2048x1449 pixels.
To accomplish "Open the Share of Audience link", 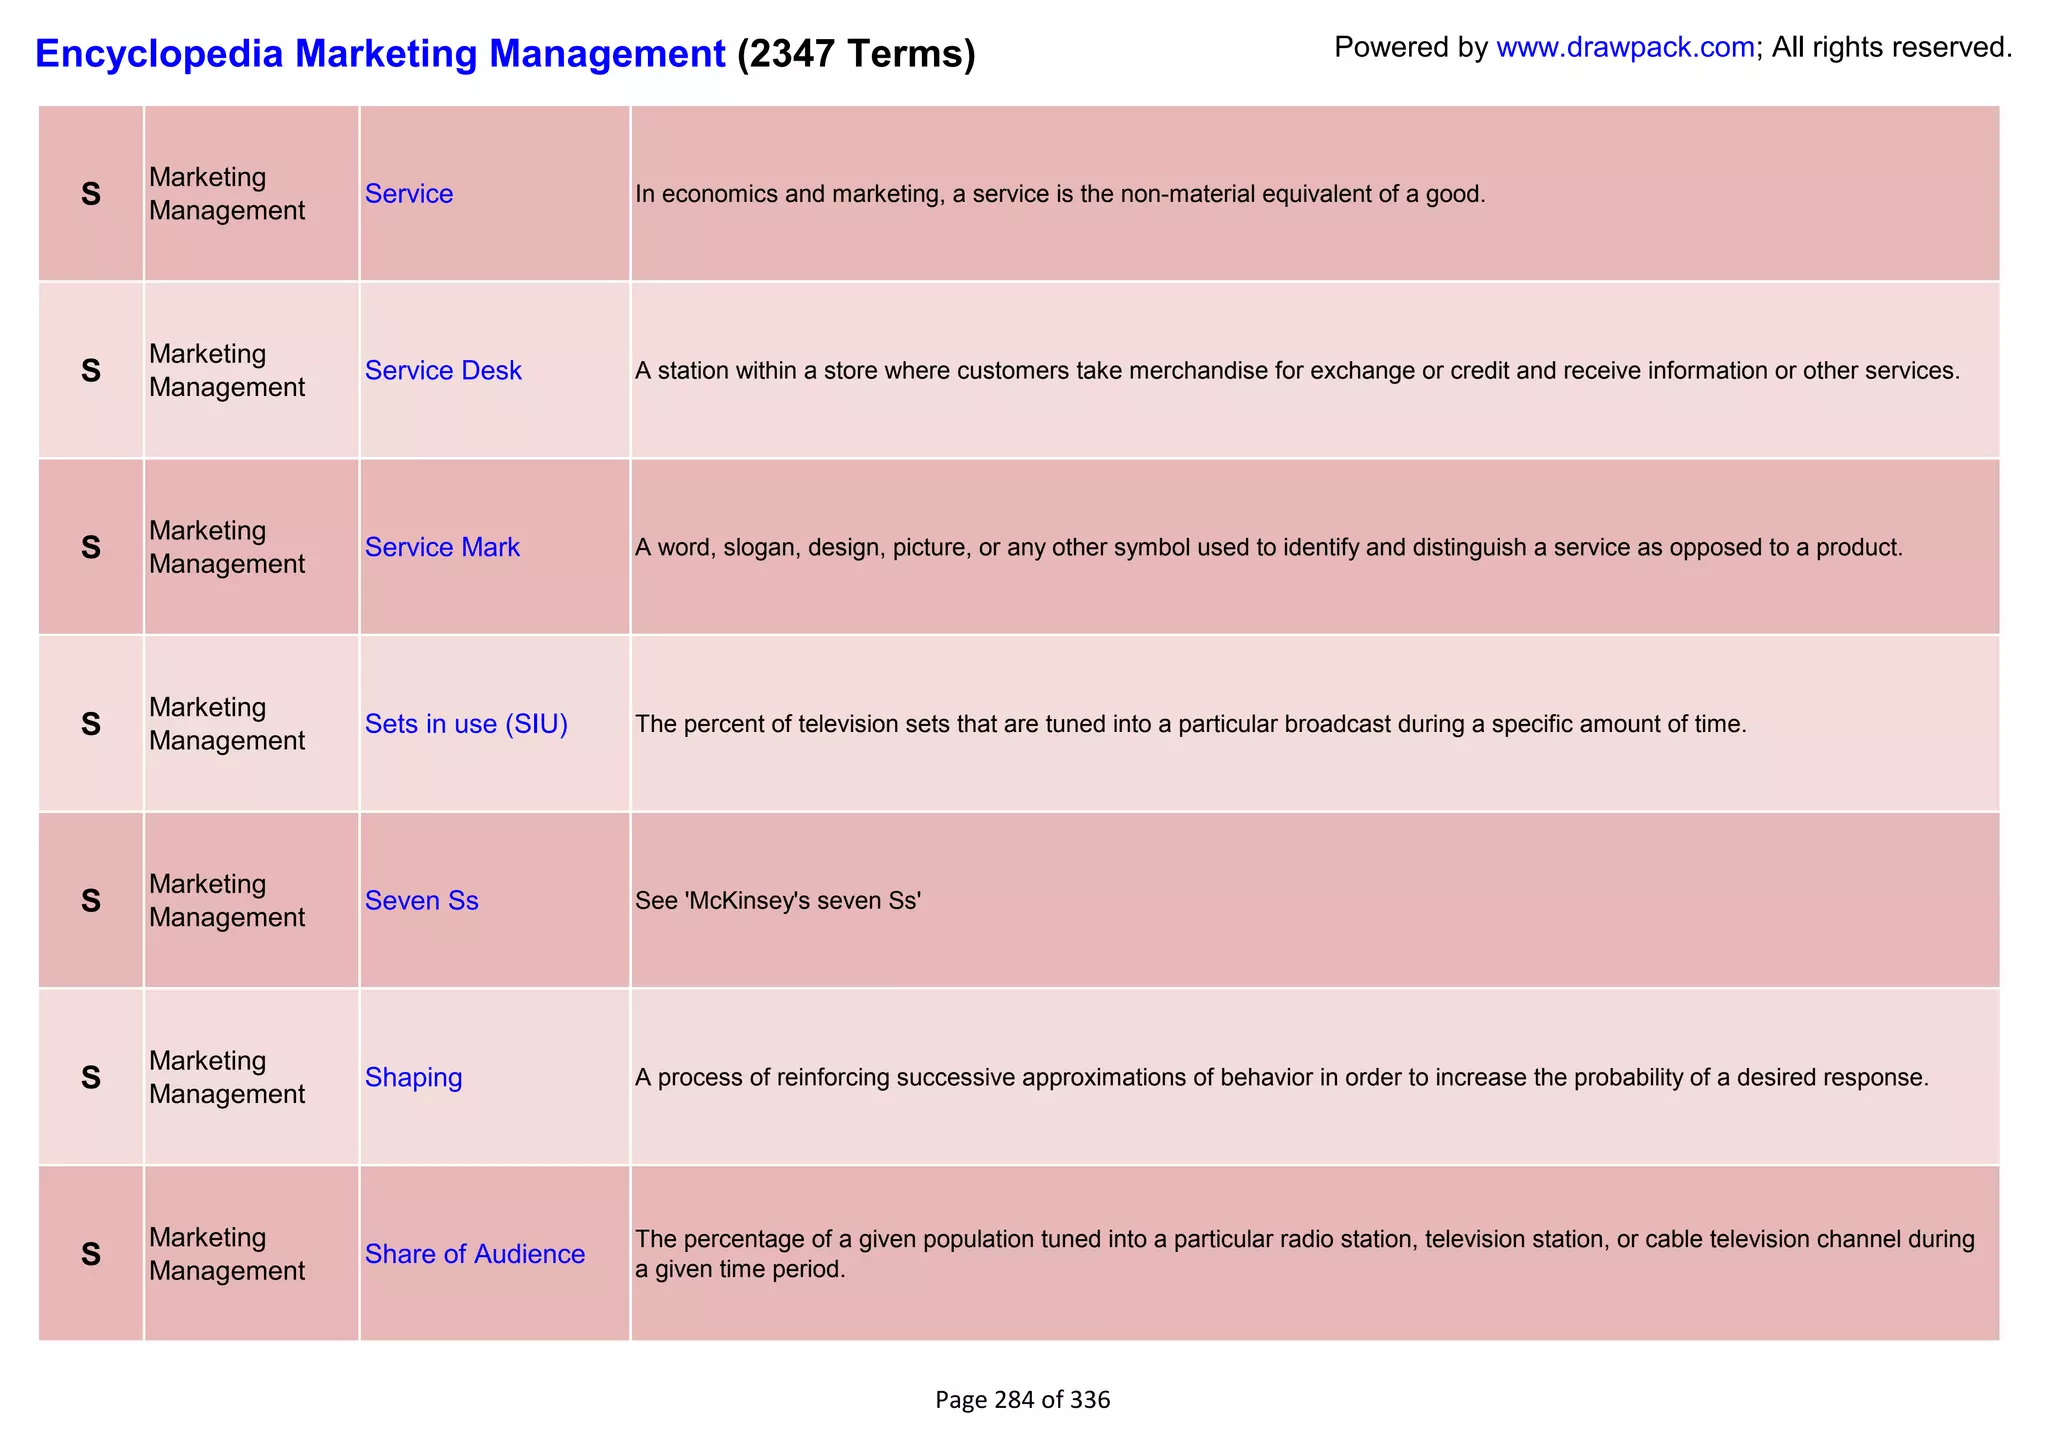I will (x=474, y=1254).
